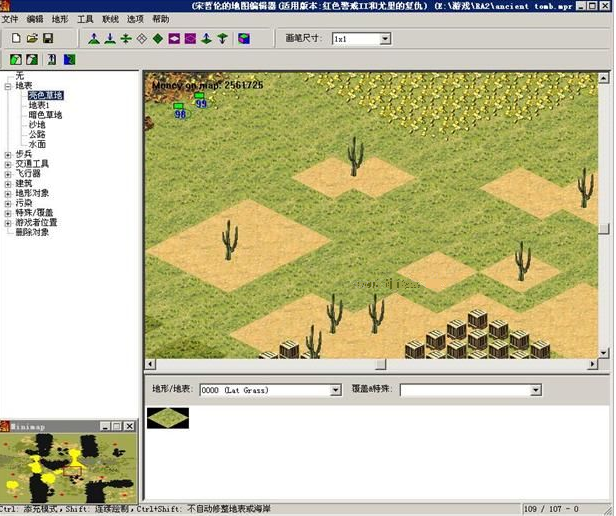Save the map with floppy disk icon
Viewport: 616px width, 516px height.
click(x=48, y=39)
